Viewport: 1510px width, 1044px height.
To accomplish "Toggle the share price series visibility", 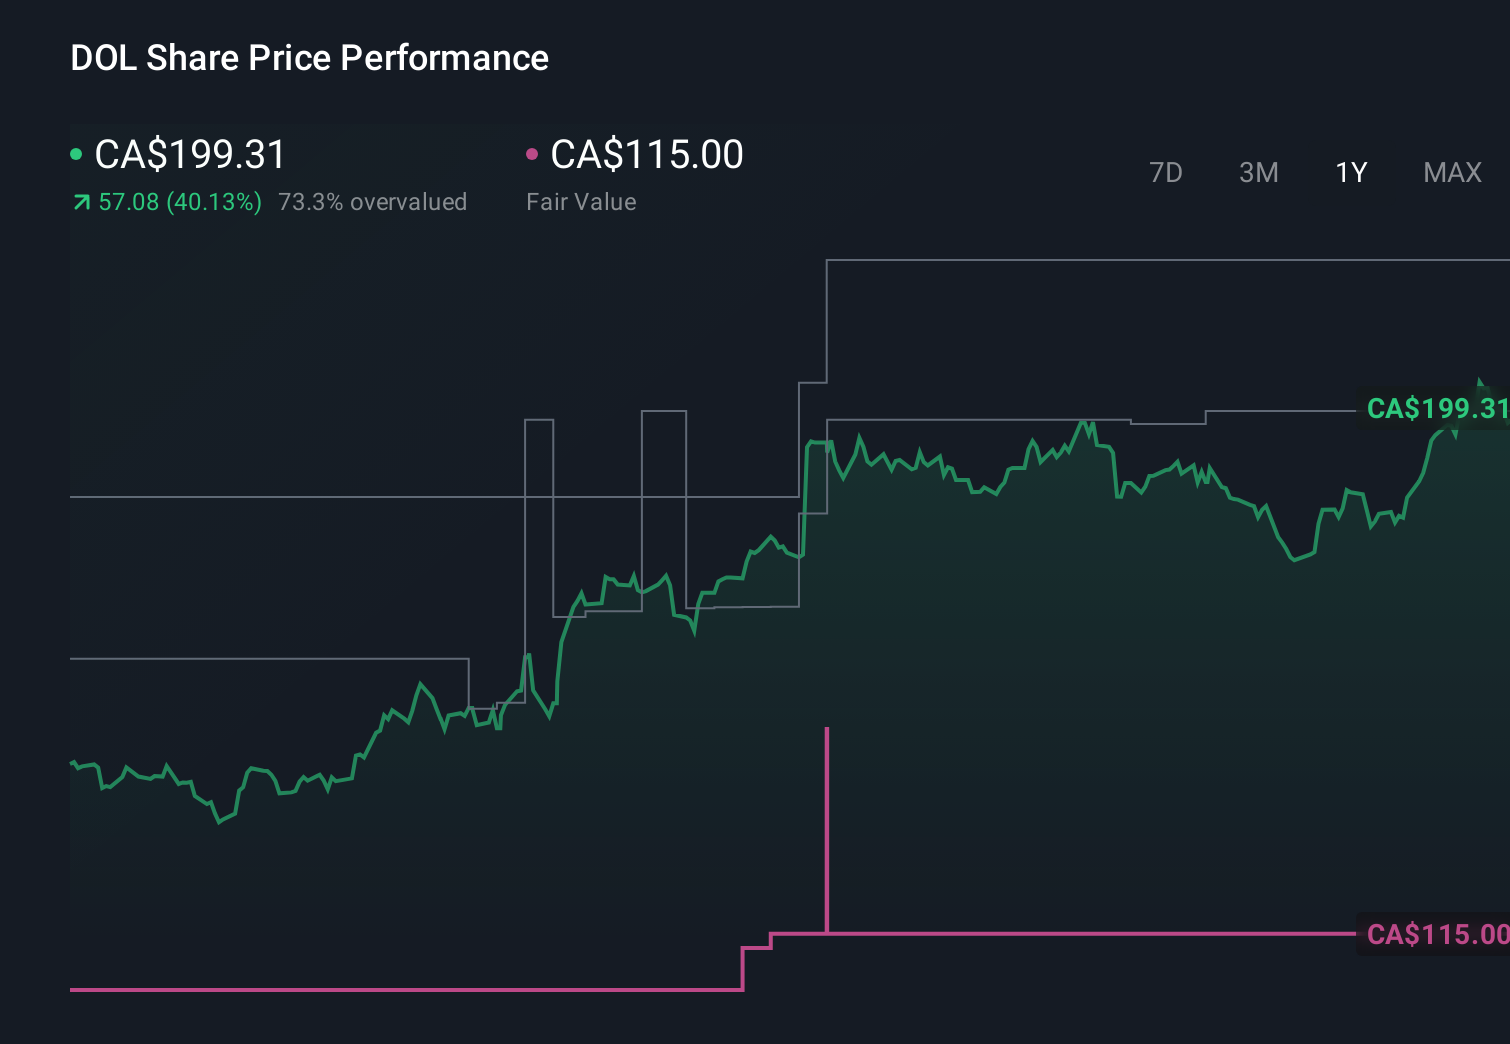I will [x=188, y=154].
